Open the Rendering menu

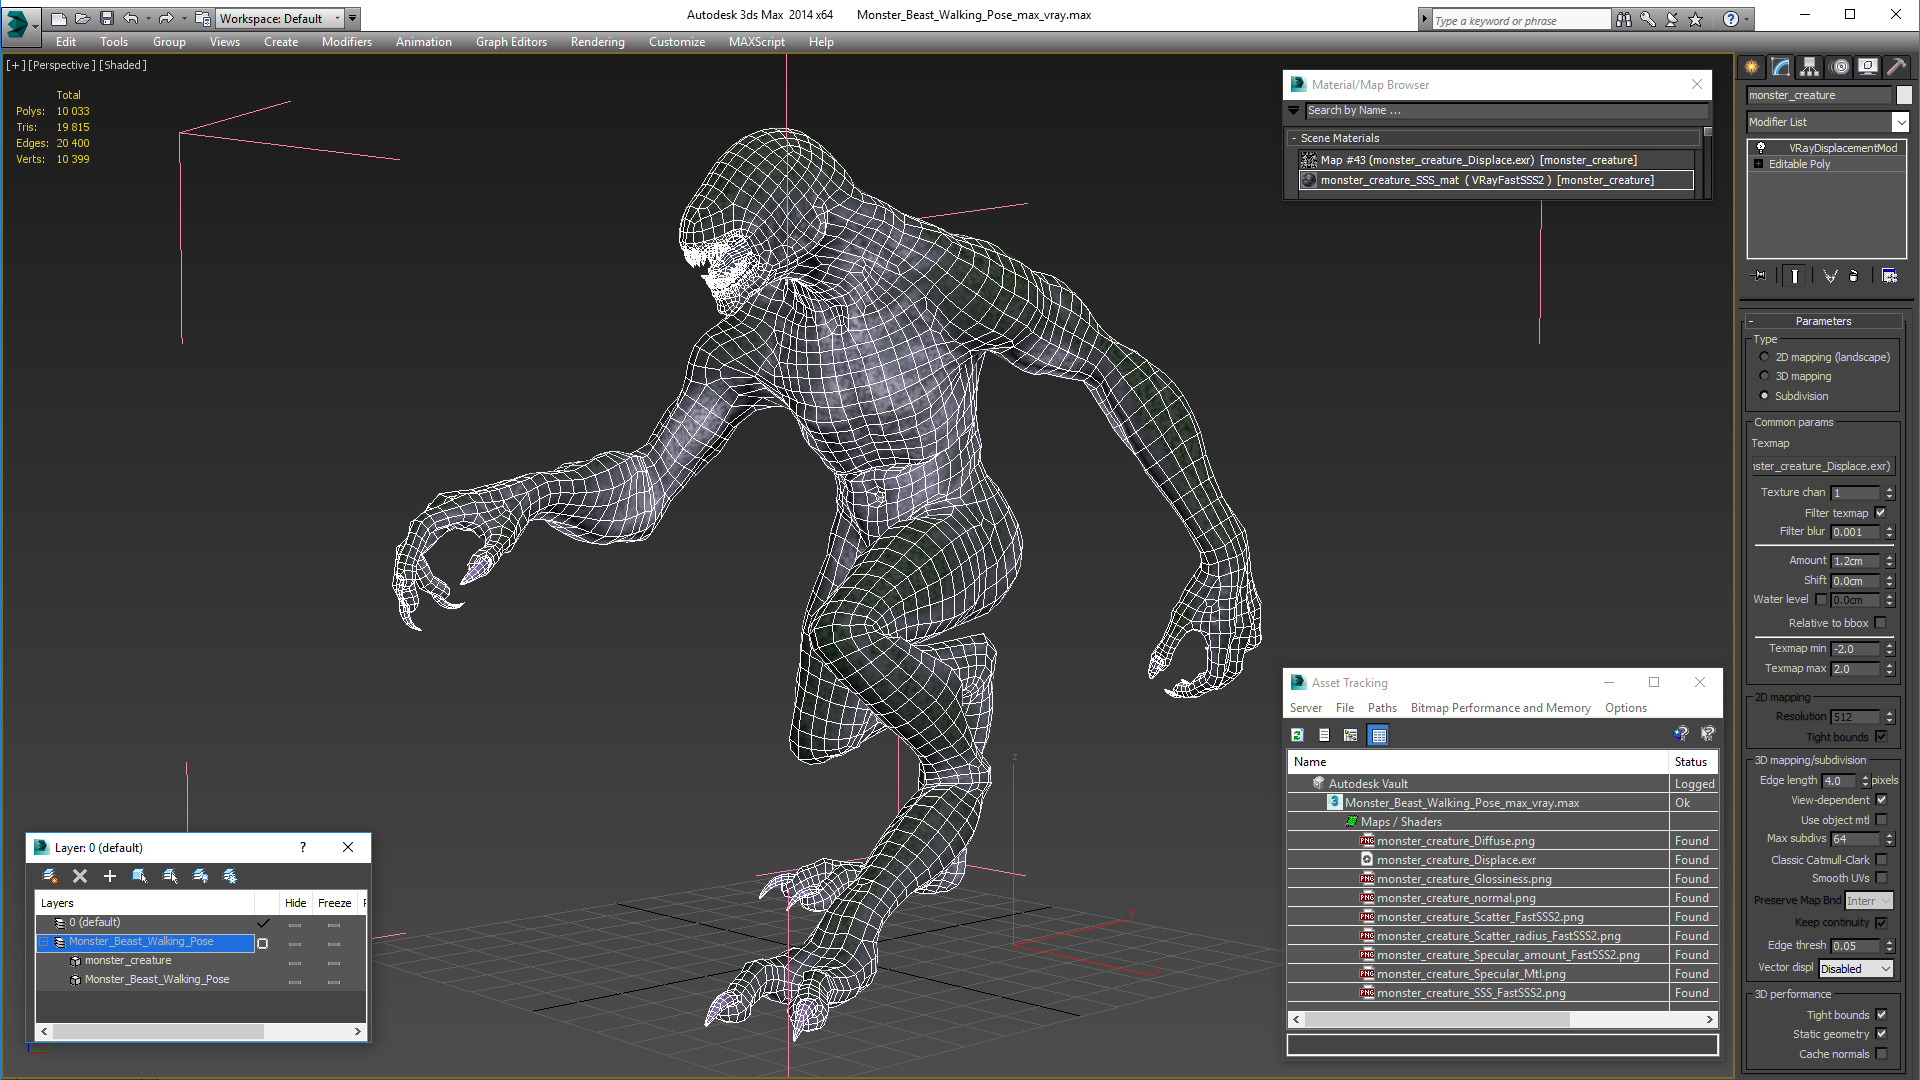(598, 42)
